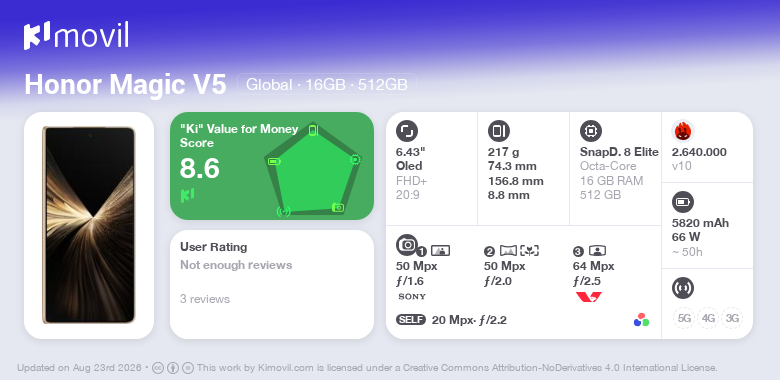
Task: Open the 3 reviews link
Action: pos(205,299)
